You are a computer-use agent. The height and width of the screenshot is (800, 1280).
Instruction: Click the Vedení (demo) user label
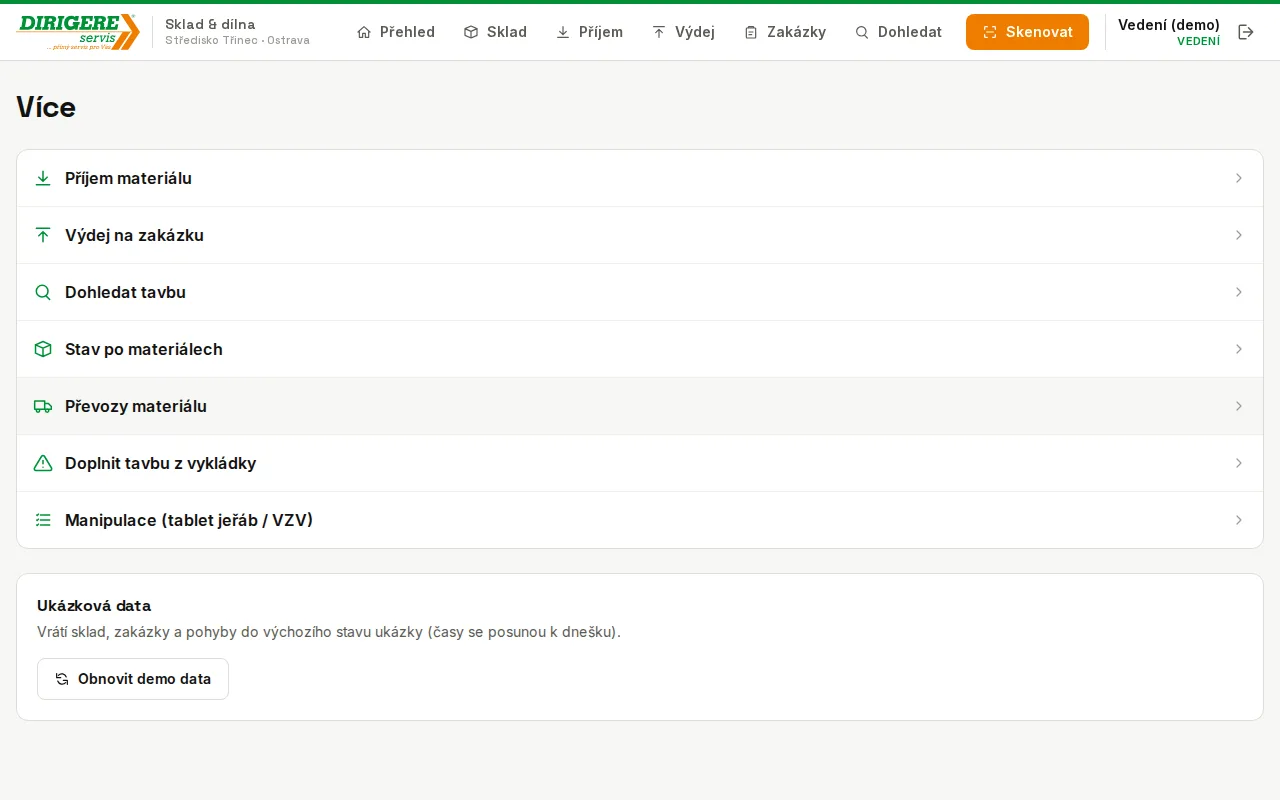tap(1169, 25)
